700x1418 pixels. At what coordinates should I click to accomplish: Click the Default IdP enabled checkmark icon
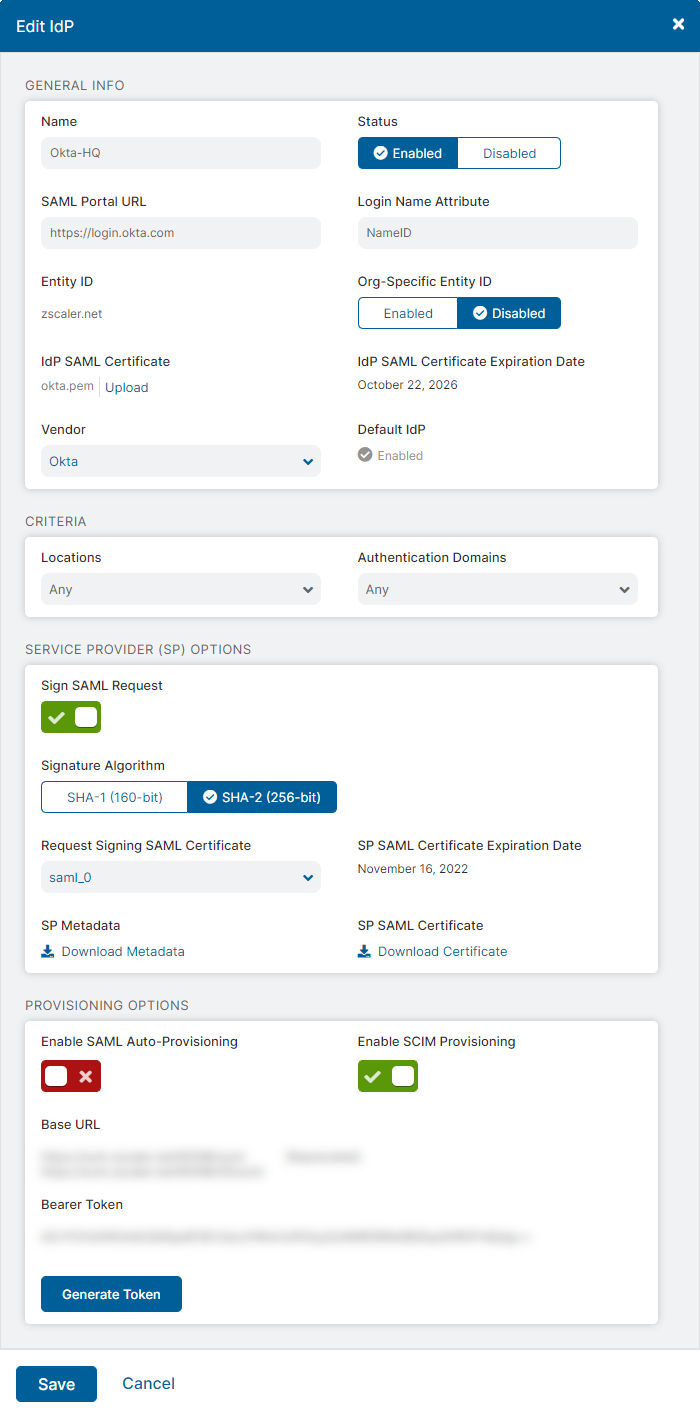[365, 455]
